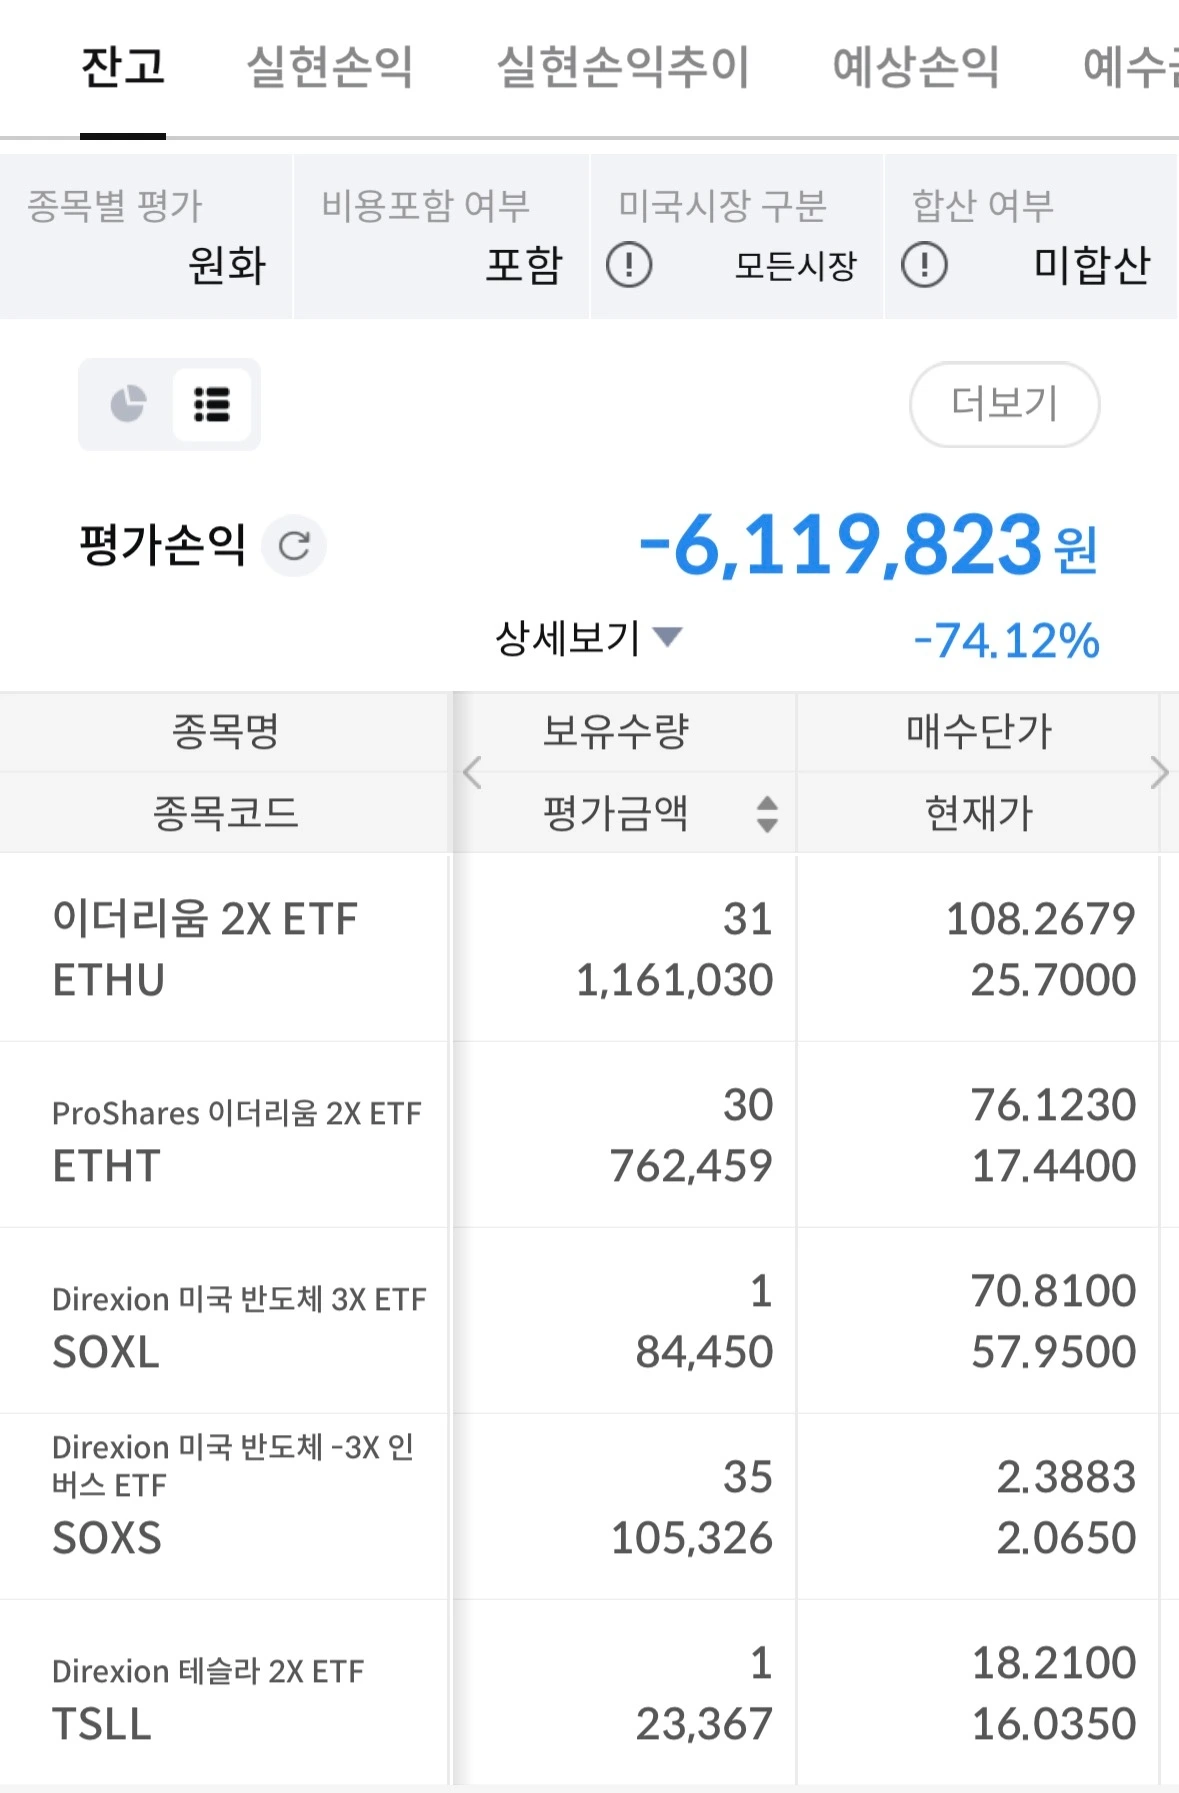This screenshot has width=1179, height=1793.
Task: Sort holdings by 평가금액
Action: pyautogui.click(x=766, y=814)
